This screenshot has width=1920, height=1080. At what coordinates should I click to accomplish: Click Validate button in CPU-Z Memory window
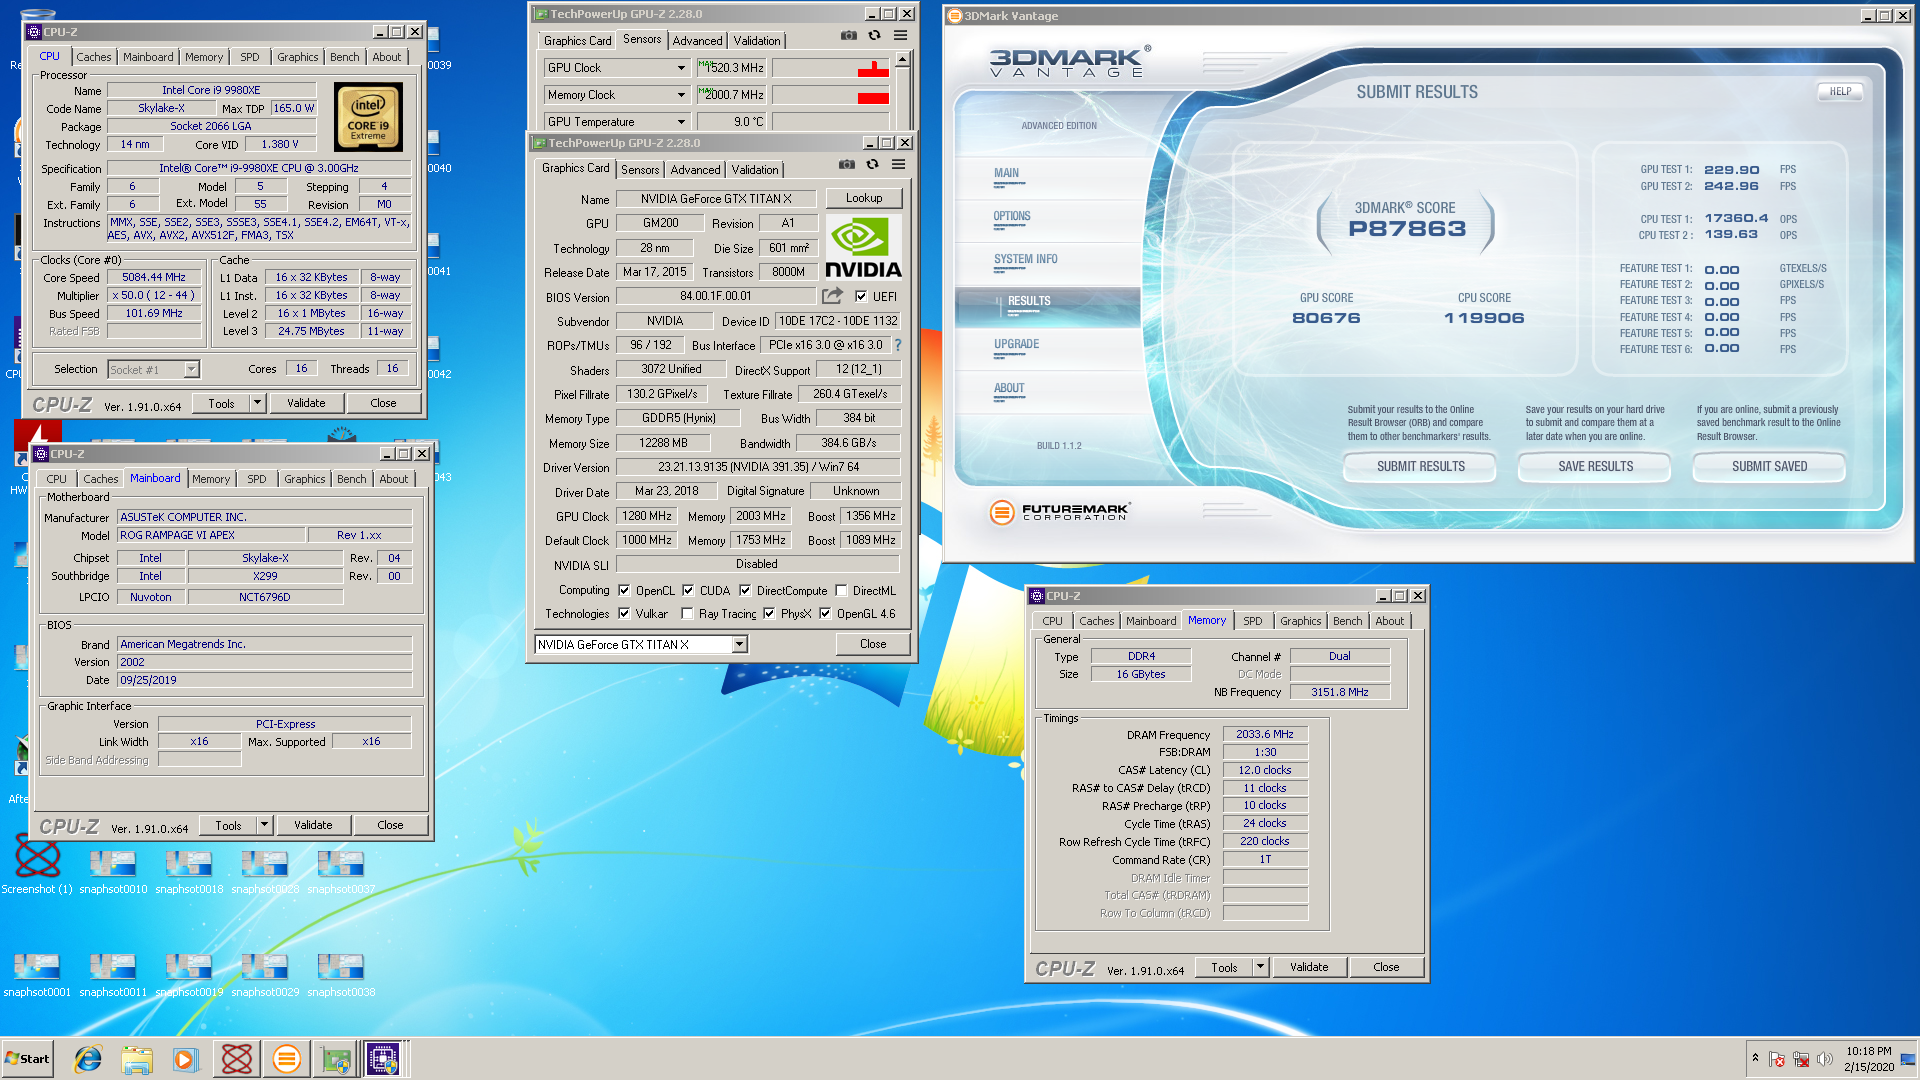click(x=1309, y=967)
